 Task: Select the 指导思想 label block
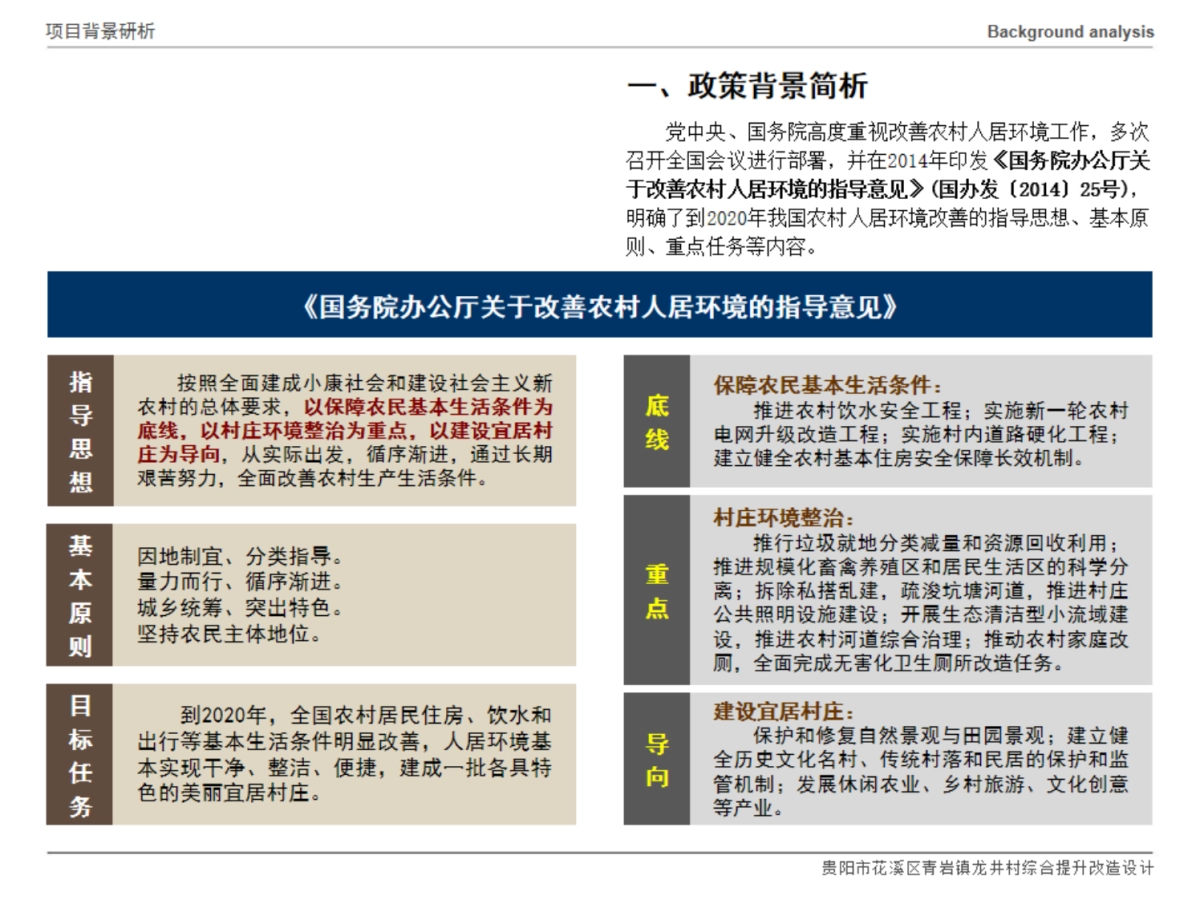point(83,430)
